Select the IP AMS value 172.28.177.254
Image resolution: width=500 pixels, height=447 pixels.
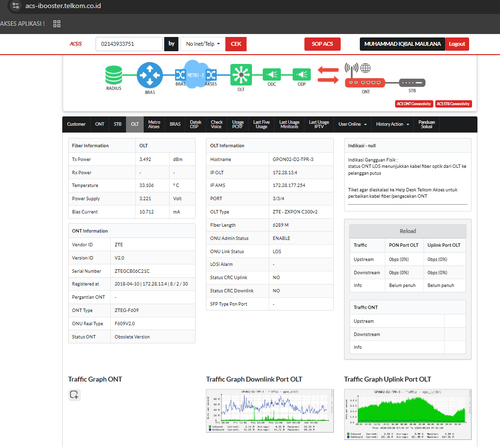click(289, 185)
